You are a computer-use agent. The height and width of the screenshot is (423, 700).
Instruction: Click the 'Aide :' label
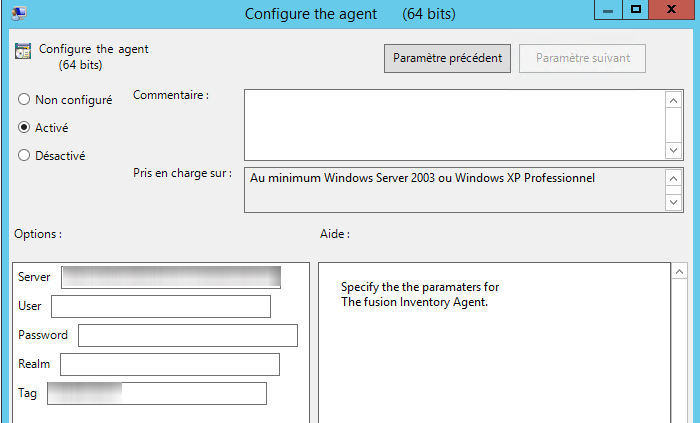335,234
